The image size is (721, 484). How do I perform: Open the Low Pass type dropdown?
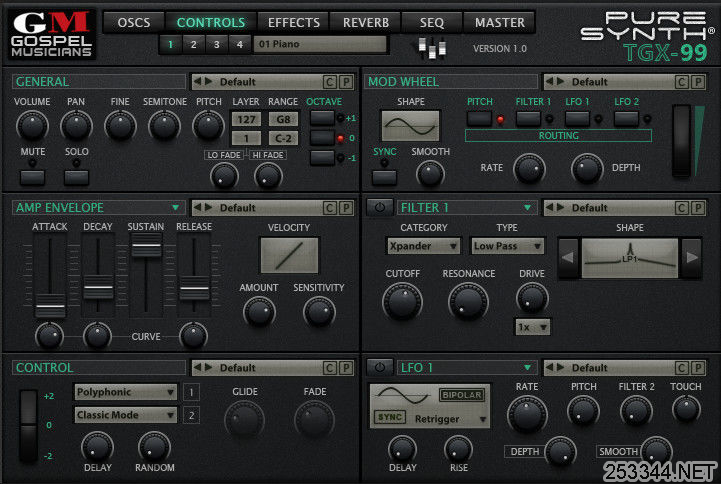click(507, 246)
